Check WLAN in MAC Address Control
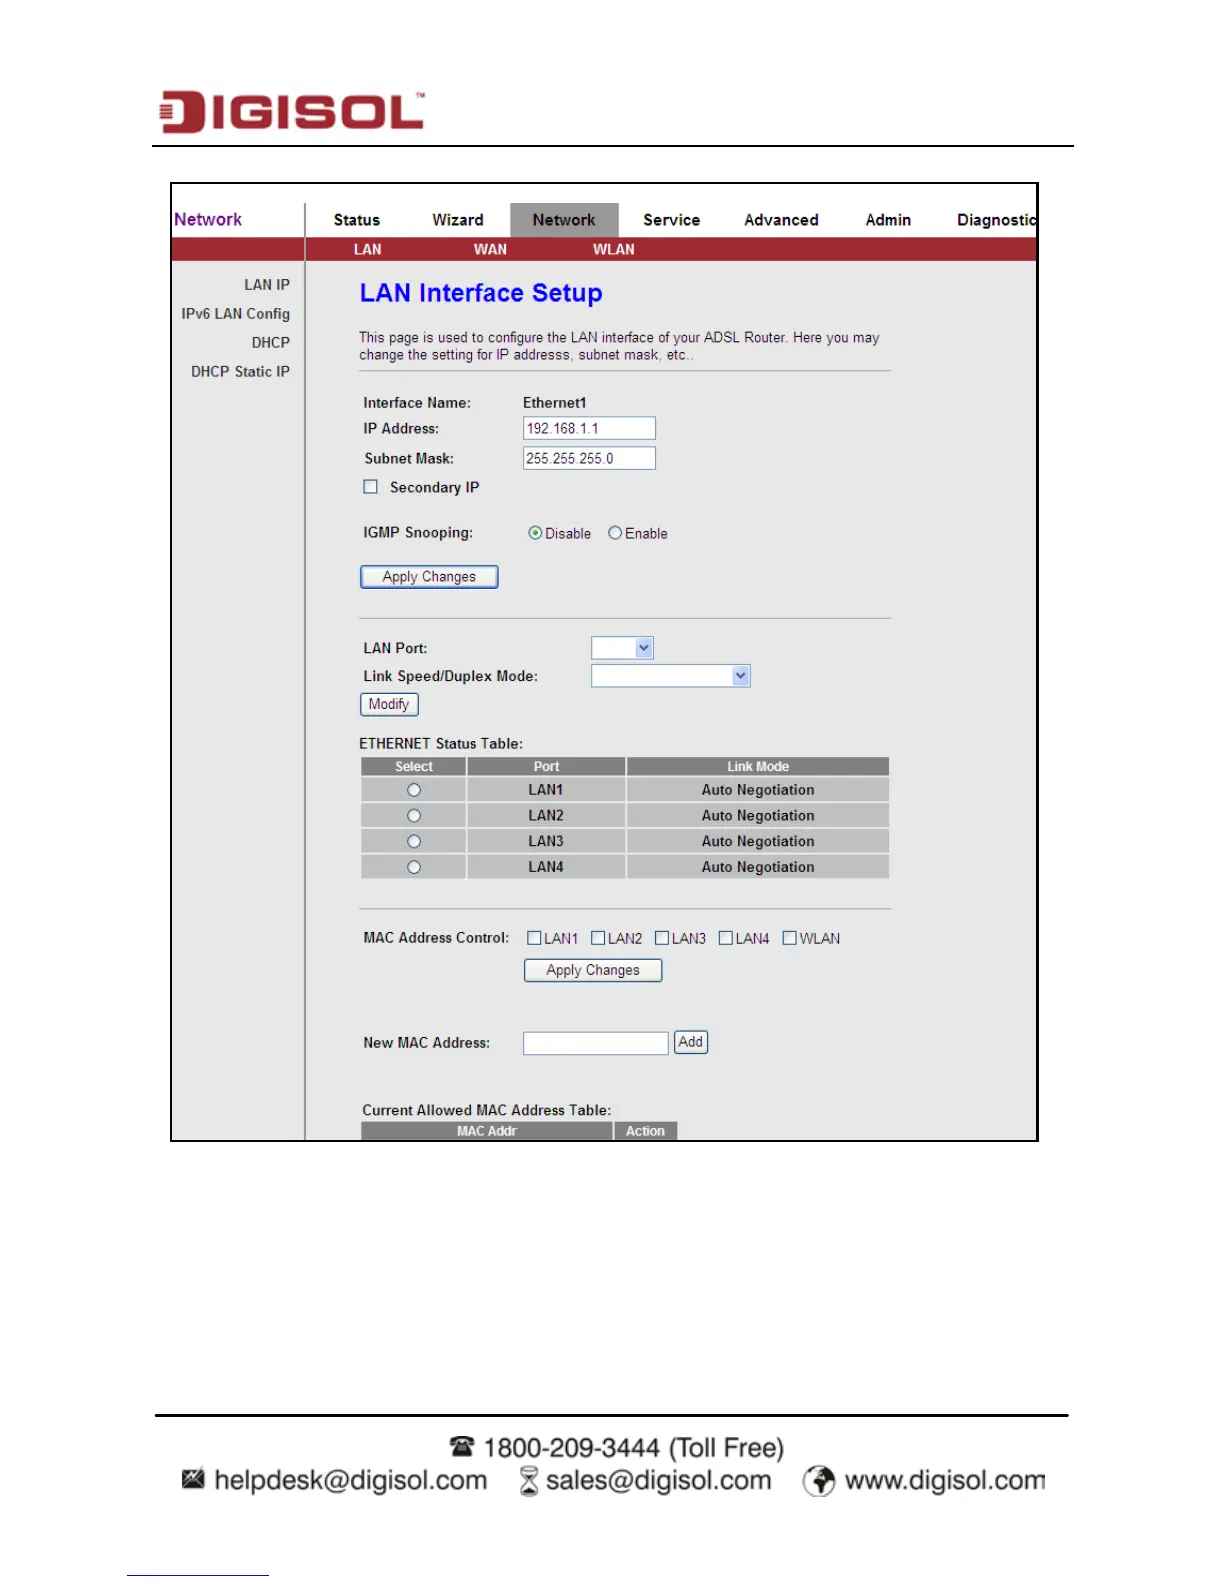This screenshot has width=1224, height=1584. point(790,938)
